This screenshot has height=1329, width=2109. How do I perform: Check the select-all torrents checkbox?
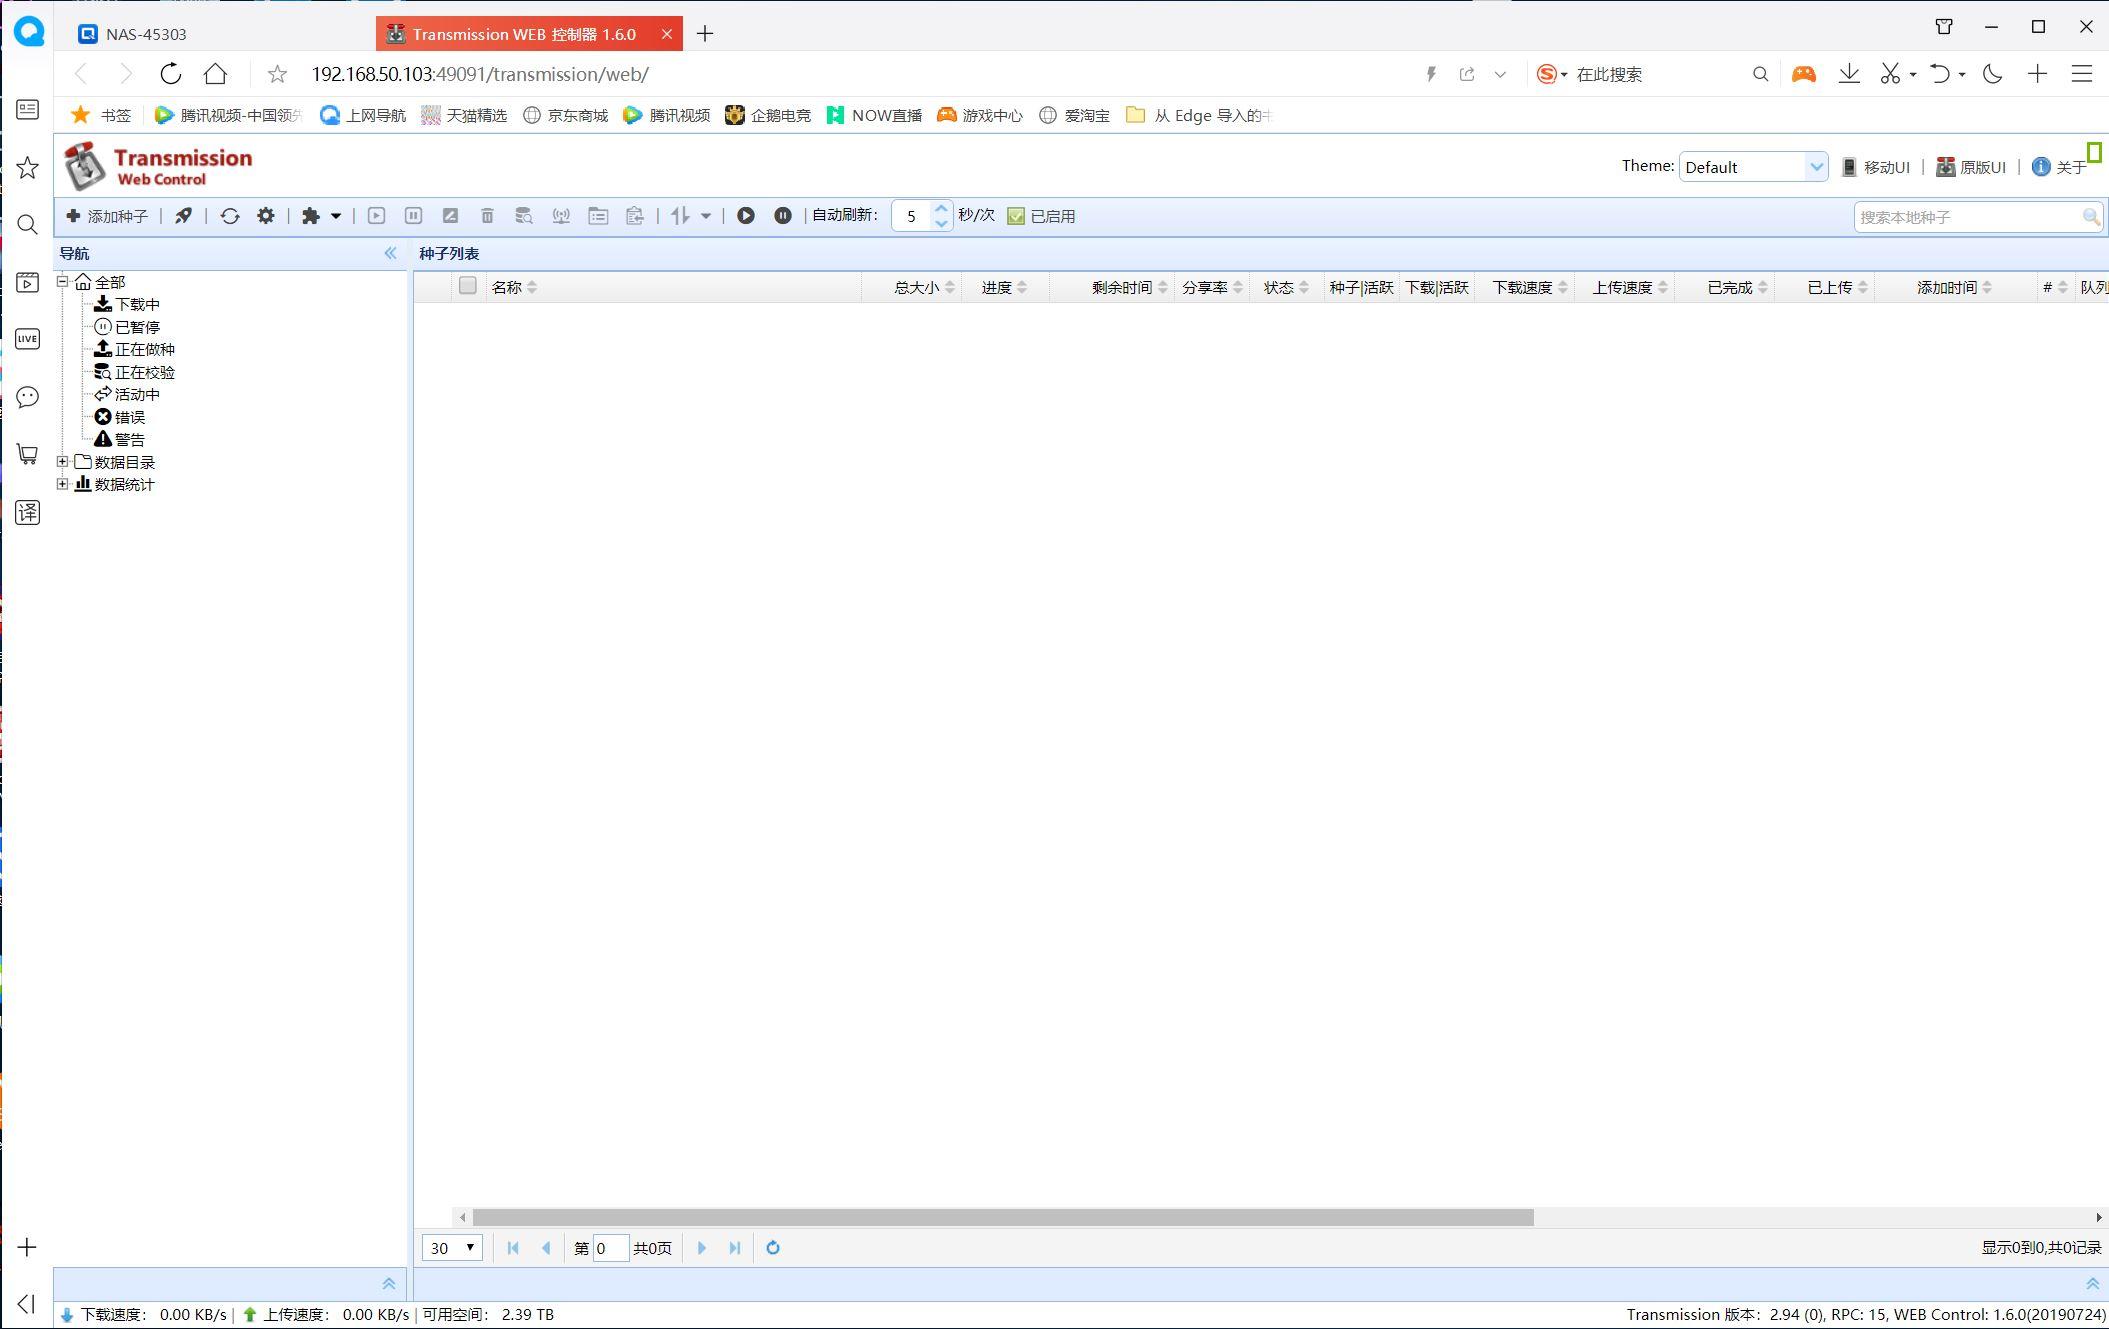pos(467,286)
